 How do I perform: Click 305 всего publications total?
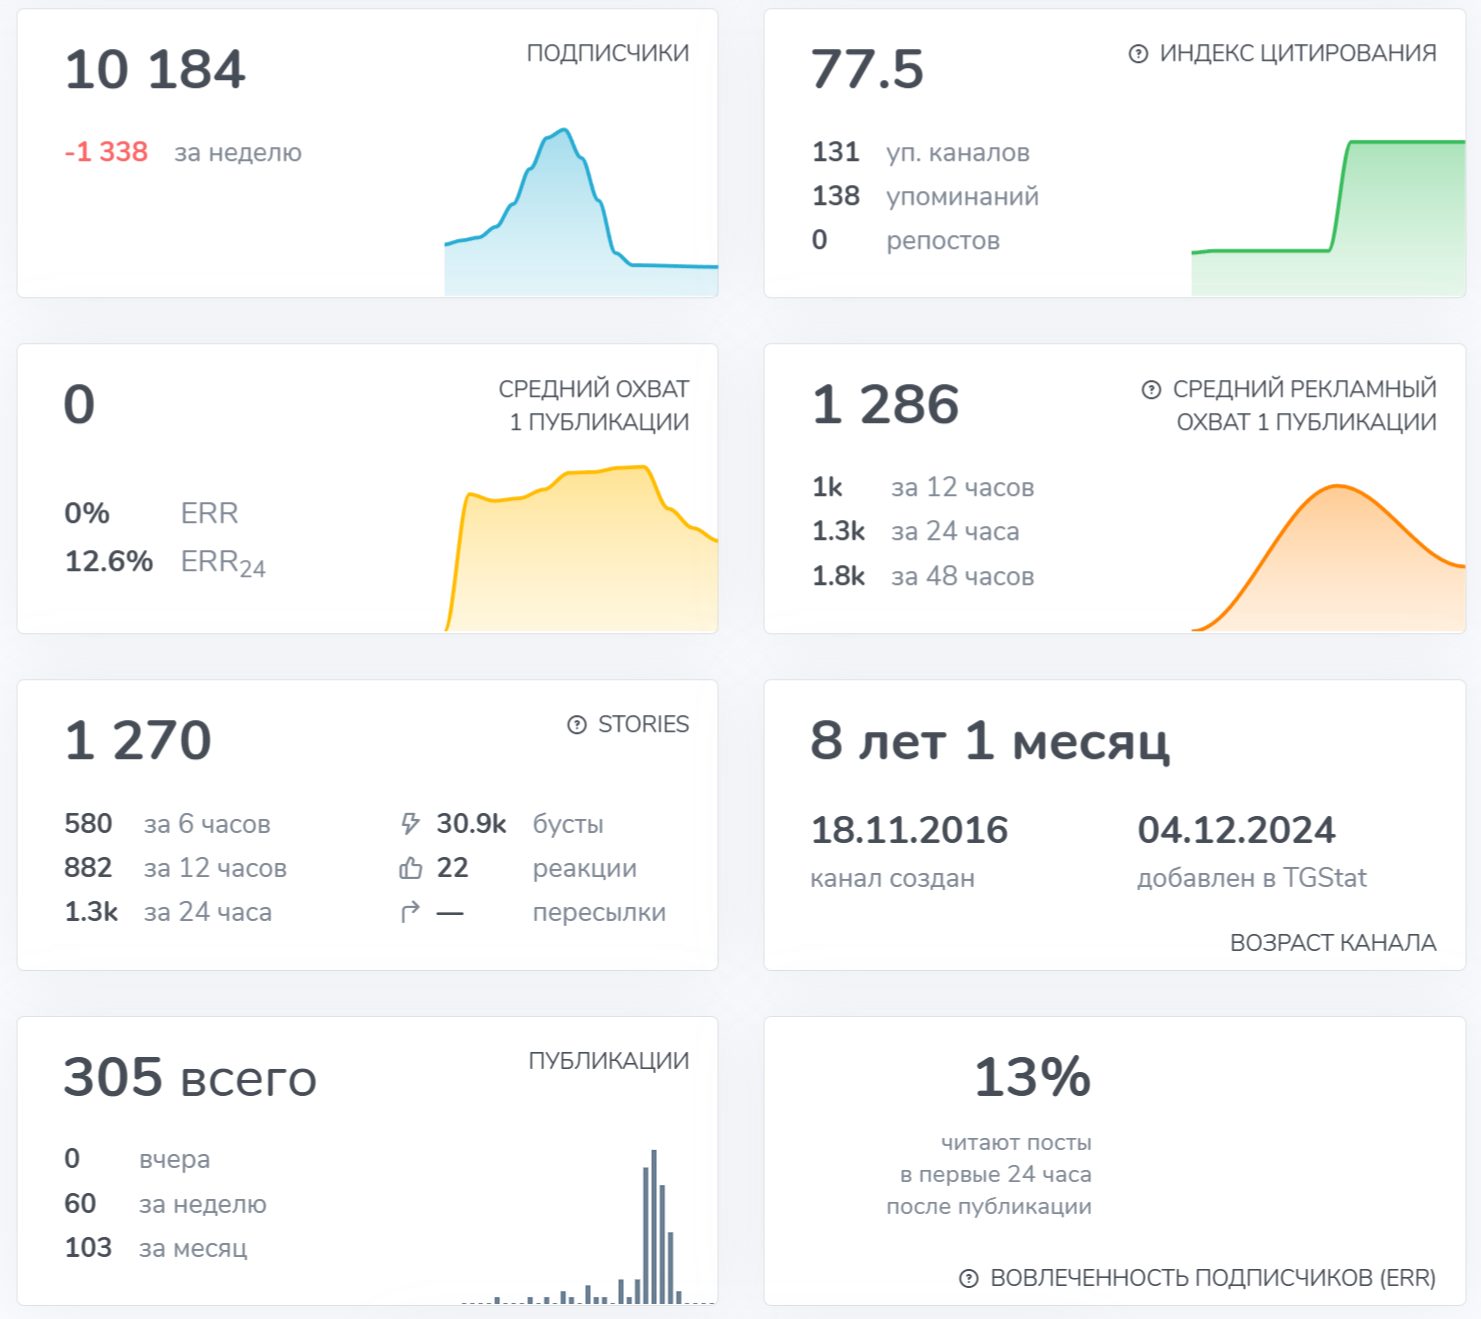190,1078
